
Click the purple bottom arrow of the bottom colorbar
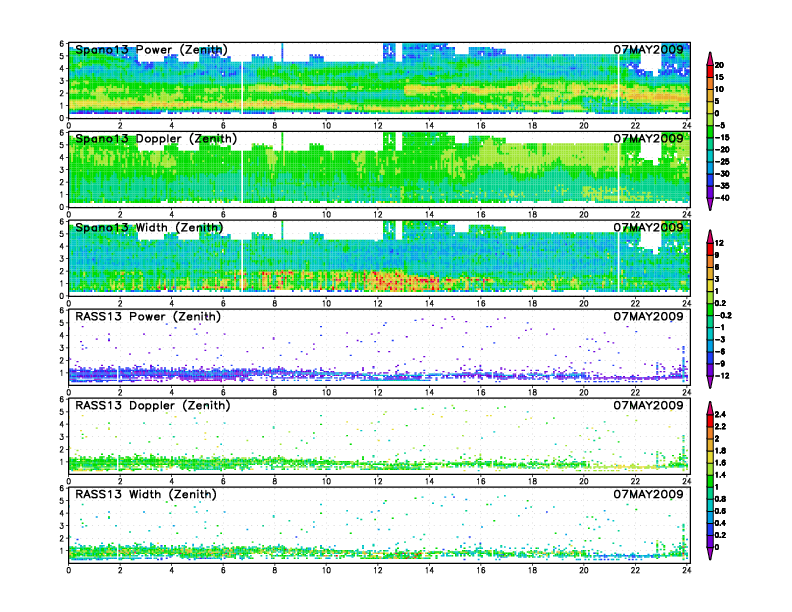tap(710, 553)
